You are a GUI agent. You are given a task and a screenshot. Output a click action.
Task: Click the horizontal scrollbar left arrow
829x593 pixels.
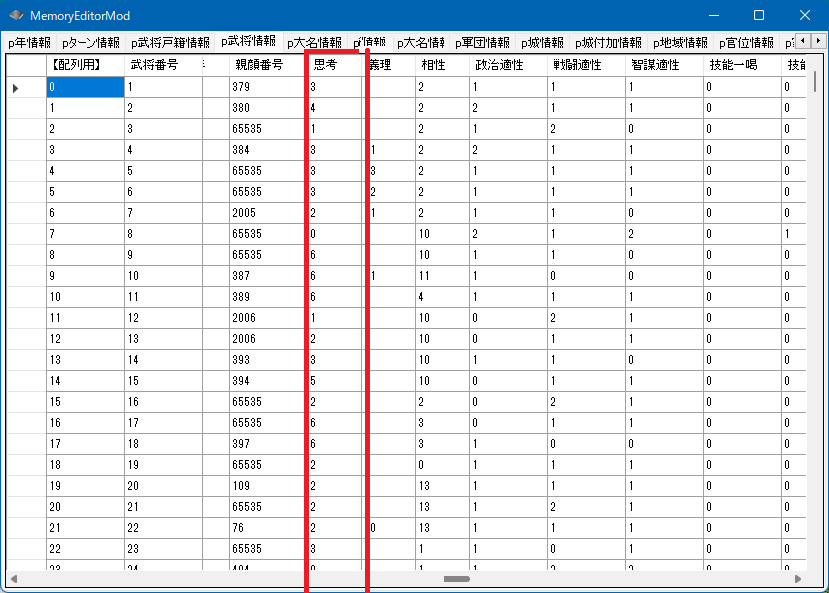pos(13,579)
